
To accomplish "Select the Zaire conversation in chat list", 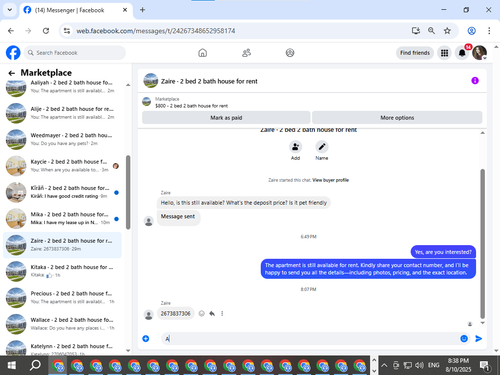I will point(62,245).
